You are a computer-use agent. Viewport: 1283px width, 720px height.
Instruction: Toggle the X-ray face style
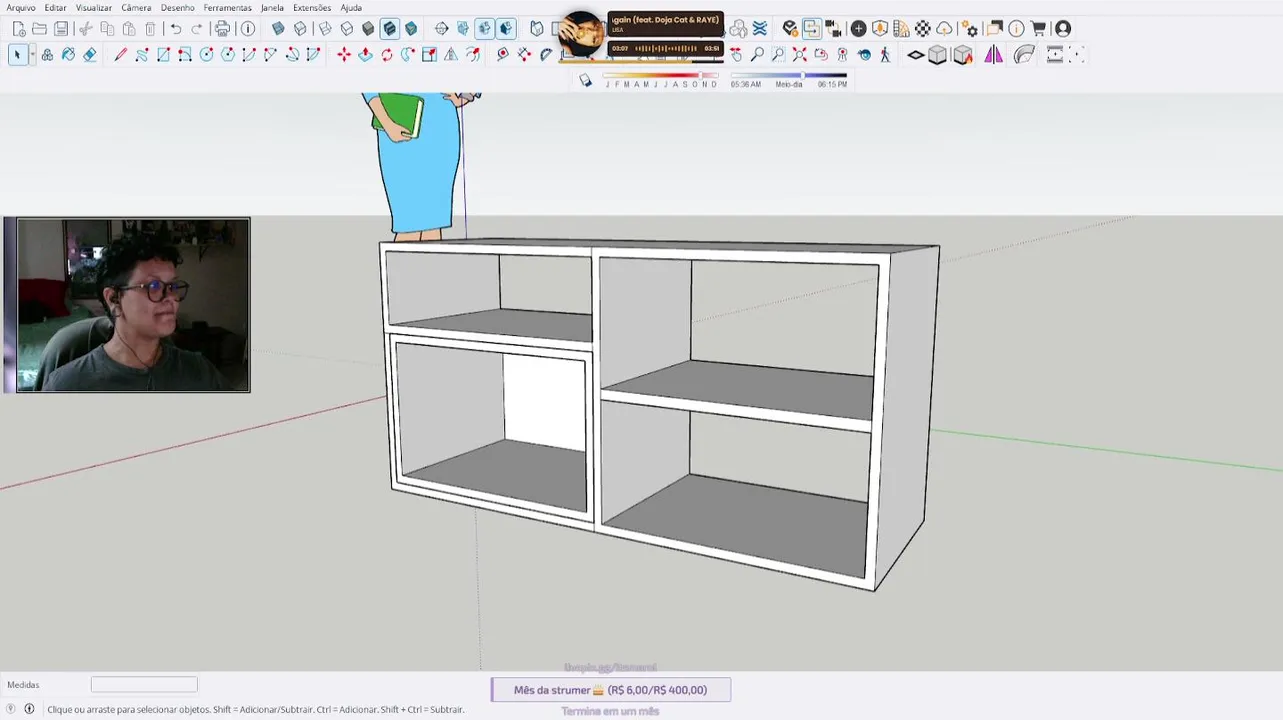(x=278, y=29)
